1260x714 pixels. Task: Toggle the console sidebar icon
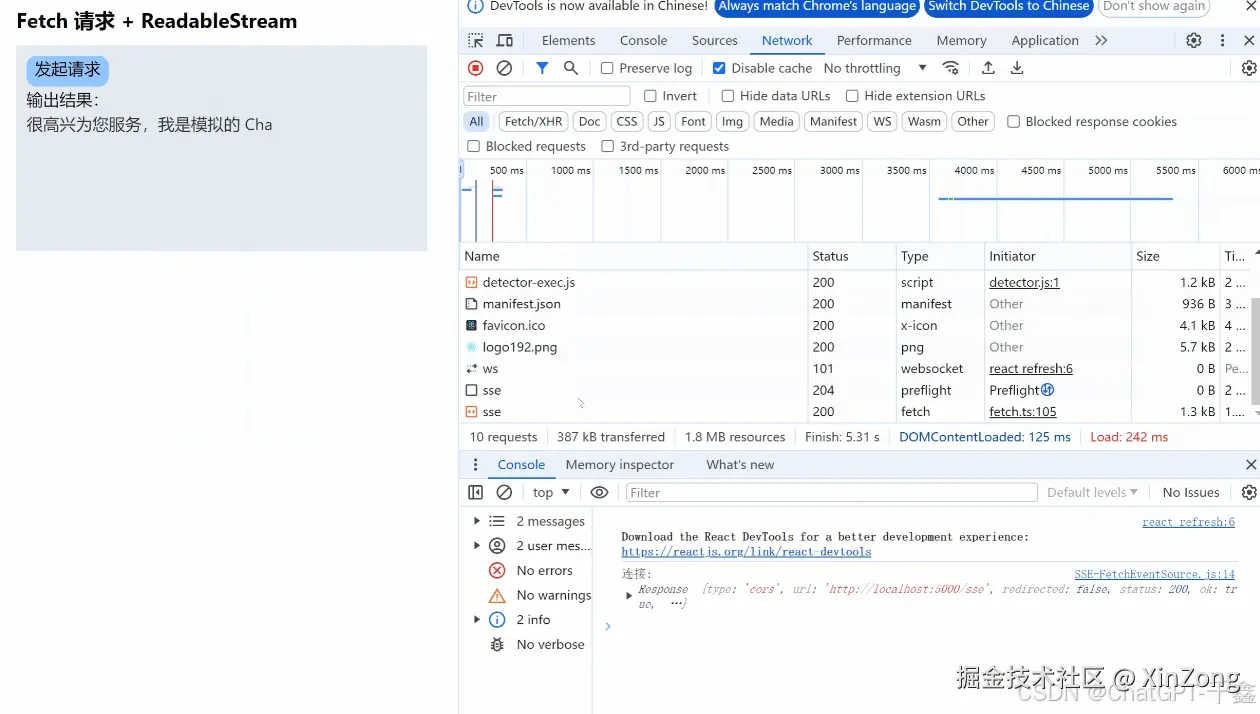click(476, 492)
